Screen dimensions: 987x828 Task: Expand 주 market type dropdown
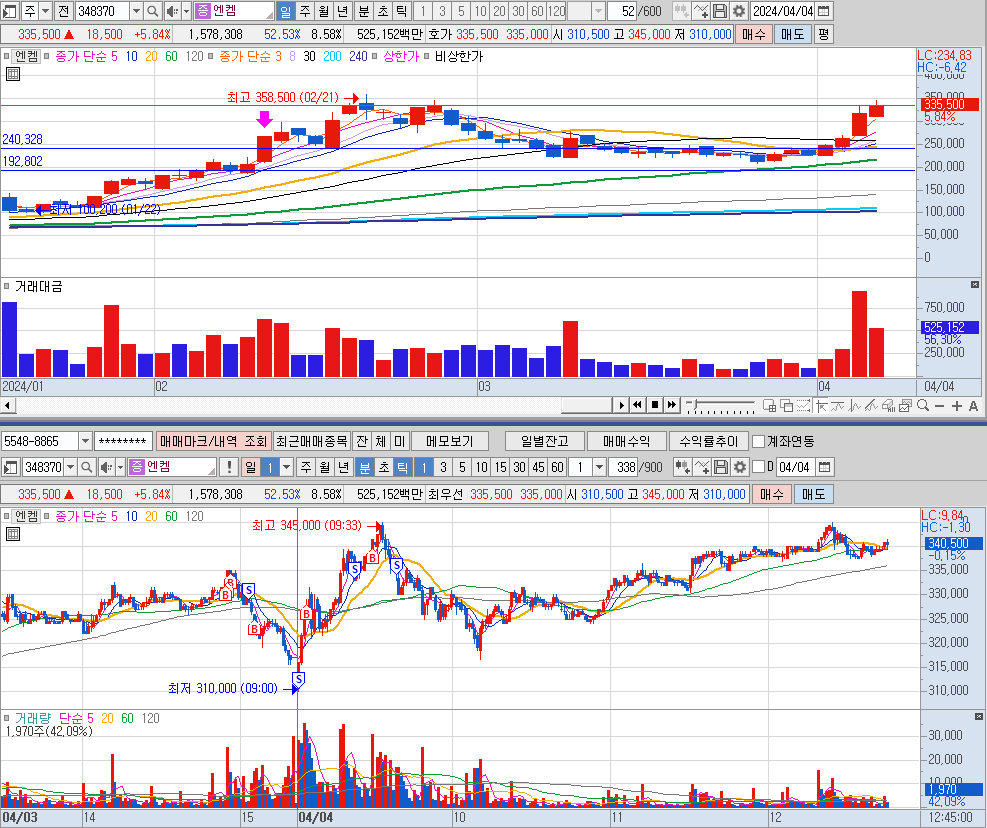(x=45, y=11)
